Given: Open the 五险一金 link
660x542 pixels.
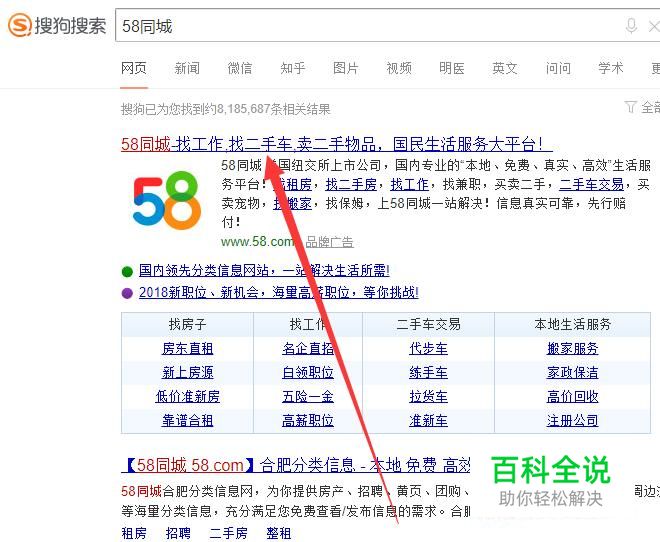Looking at the screenshot, I should click(x=308, y=396).
